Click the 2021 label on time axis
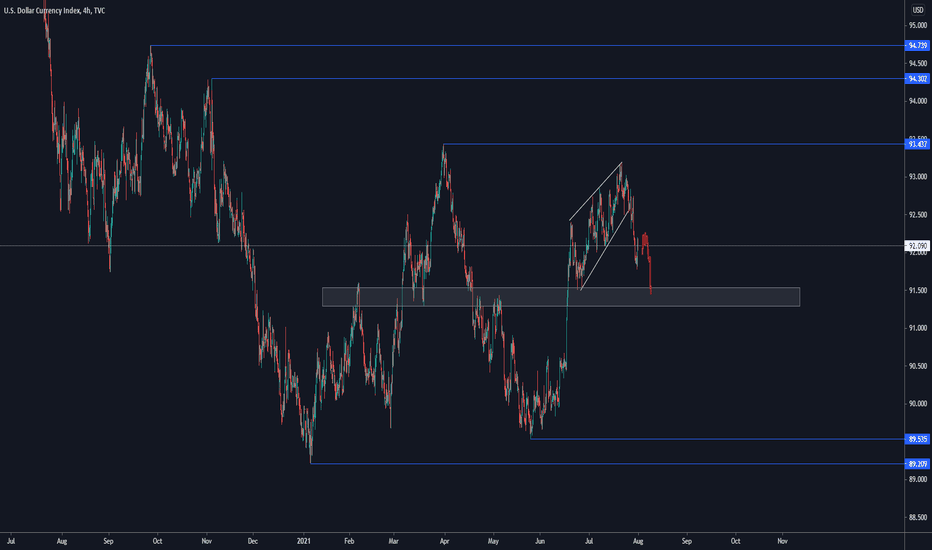 (x=304, y=541)
